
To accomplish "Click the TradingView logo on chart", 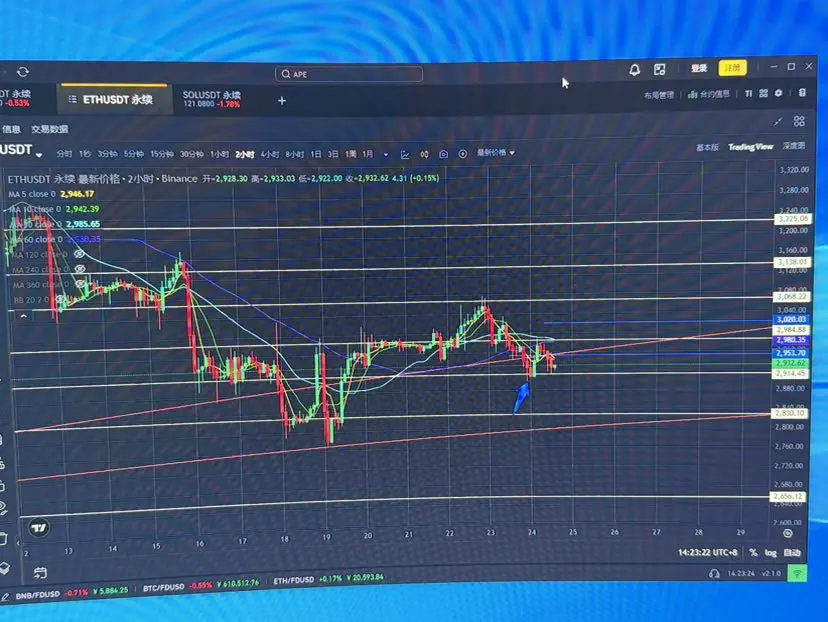I will point(39,527).
